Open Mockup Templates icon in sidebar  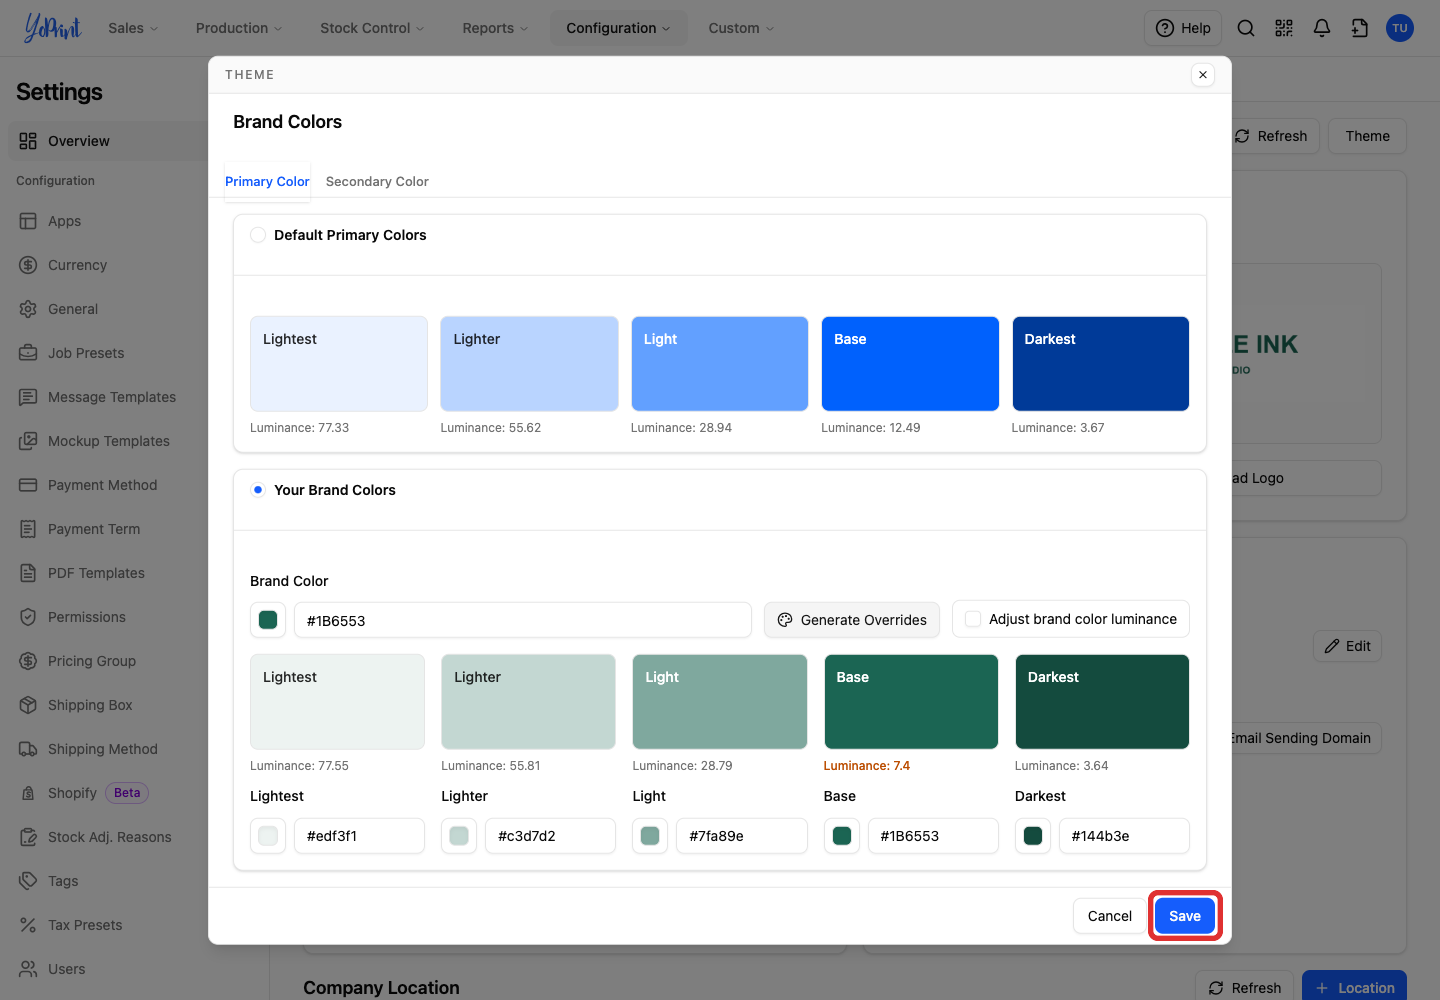pyautogui.click(x=28, y=441)
